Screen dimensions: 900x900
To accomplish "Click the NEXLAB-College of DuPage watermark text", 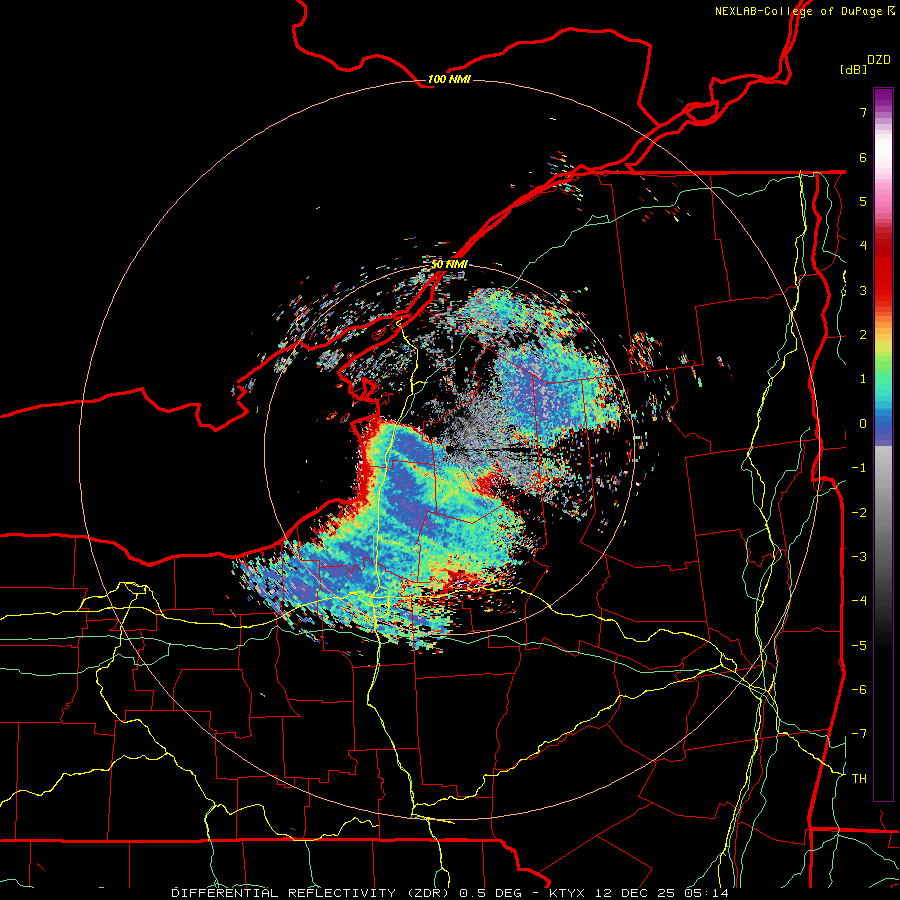I will pyautogui.click(x=804, y=11).
